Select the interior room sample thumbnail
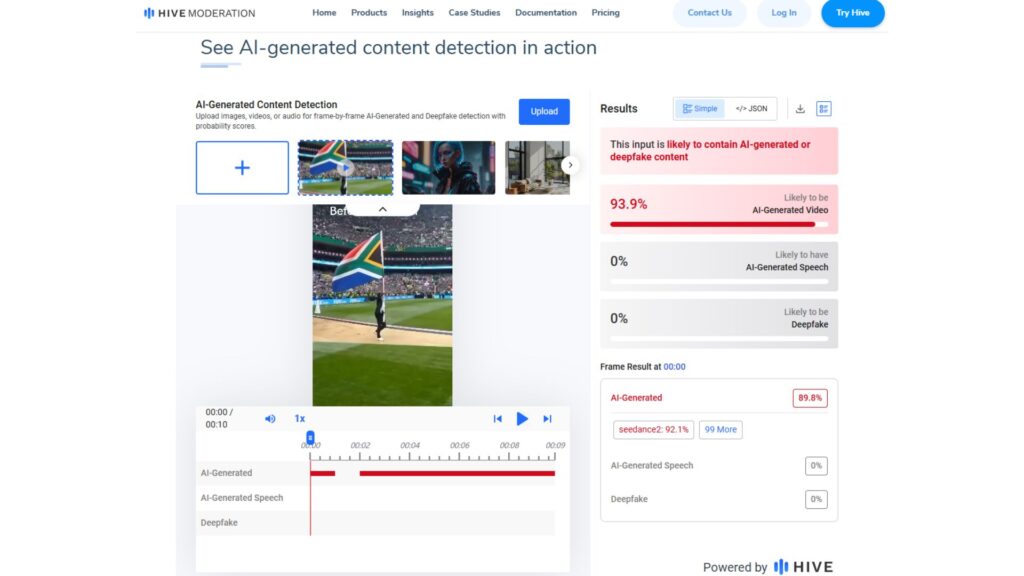The width and height of the screenshot is (1024, 576). pyautogui.click(x=537, y=168)
